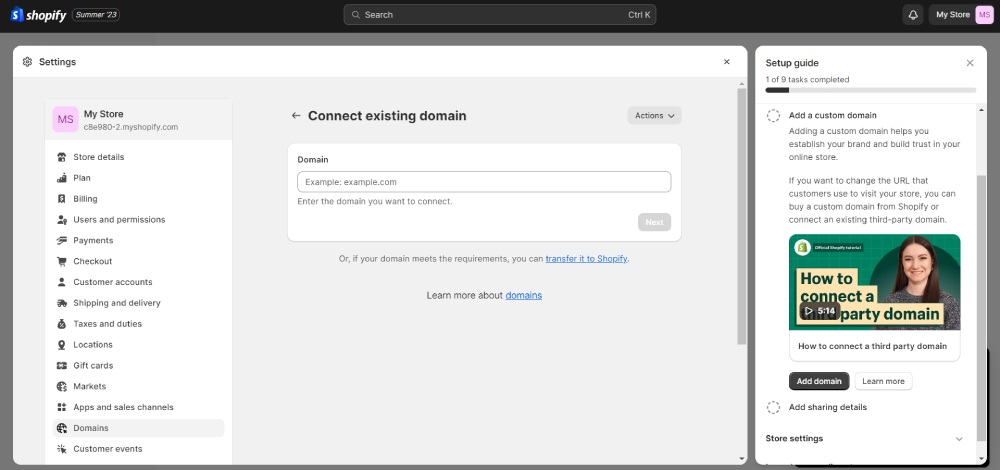1000x470 pixels.
Task: Click the Store details shop icon
Action: pos(62,157)
